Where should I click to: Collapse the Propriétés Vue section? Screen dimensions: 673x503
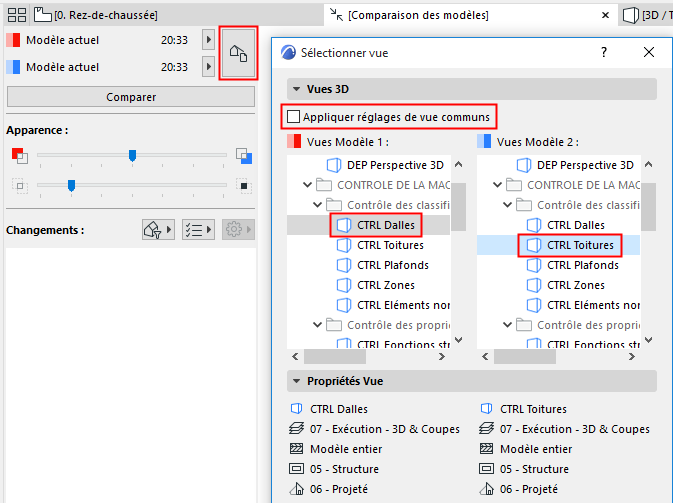click(x=297, y=381)
